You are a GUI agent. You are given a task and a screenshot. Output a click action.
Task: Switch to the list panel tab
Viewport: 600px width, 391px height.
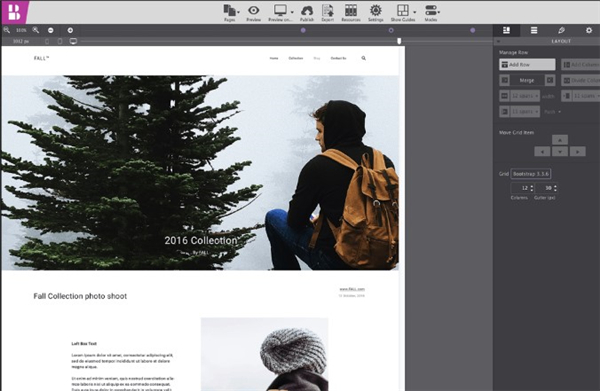pyautogui.click(x=534, y=30)
